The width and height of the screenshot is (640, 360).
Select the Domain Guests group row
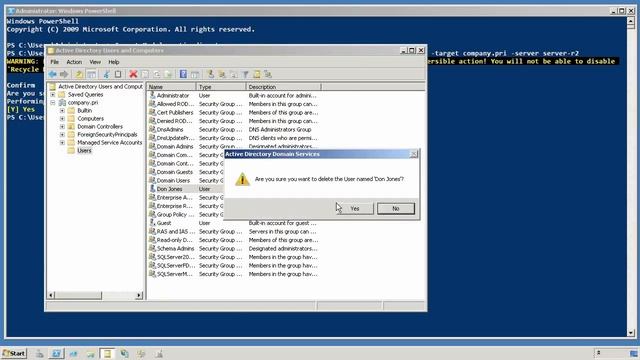pyautogui.click(x=186, y=172)
